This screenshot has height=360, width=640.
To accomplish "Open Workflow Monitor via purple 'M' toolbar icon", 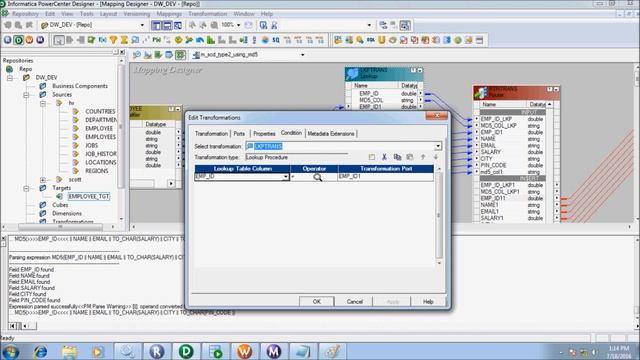I will pos(40,40).
